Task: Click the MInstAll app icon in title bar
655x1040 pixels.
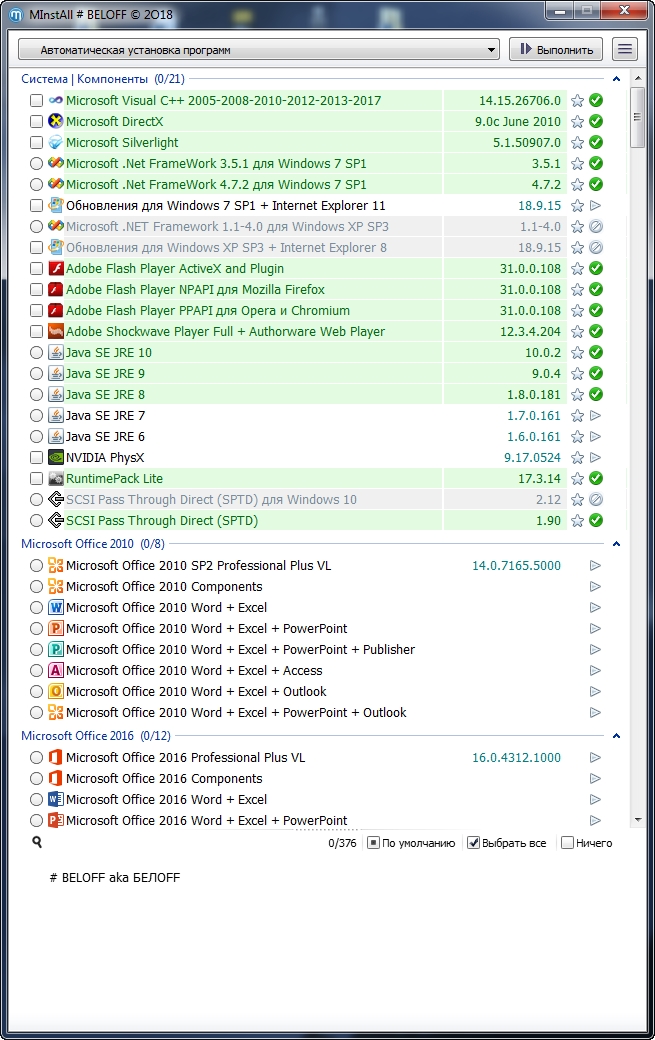Action: pos(16,14)
